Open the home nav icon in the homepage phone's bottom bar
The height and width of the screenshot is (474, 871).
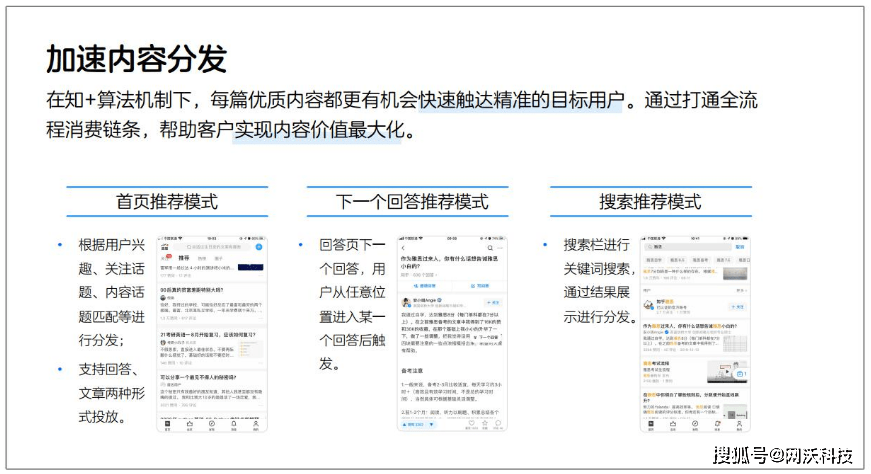[x=167, y=423]
